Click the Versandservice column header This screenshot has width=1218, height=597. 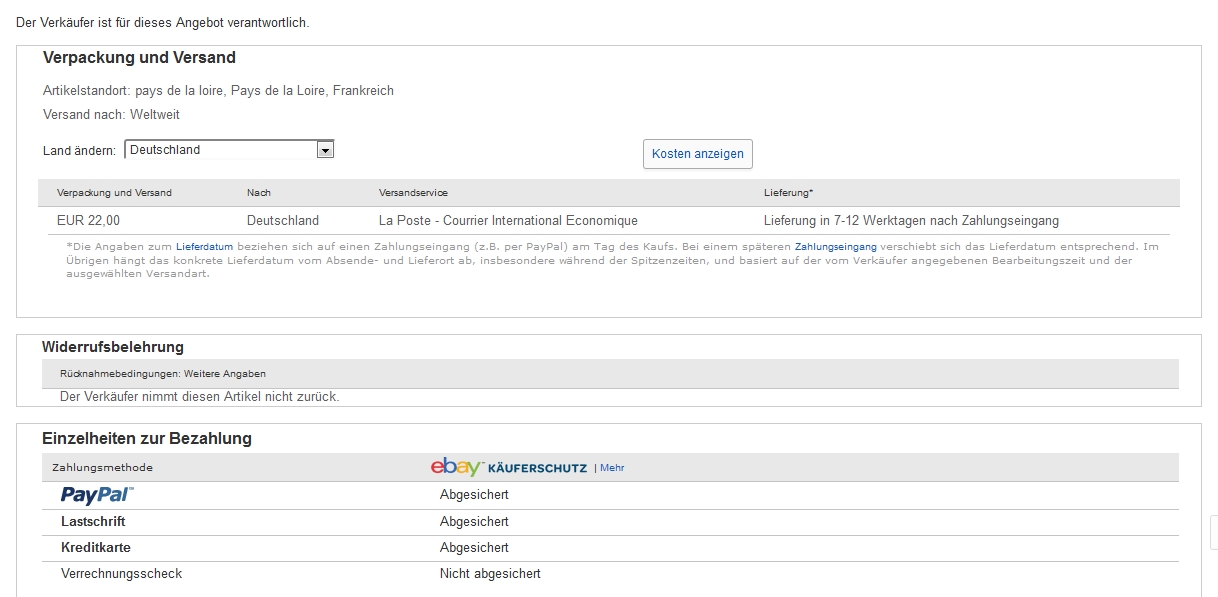413,193
